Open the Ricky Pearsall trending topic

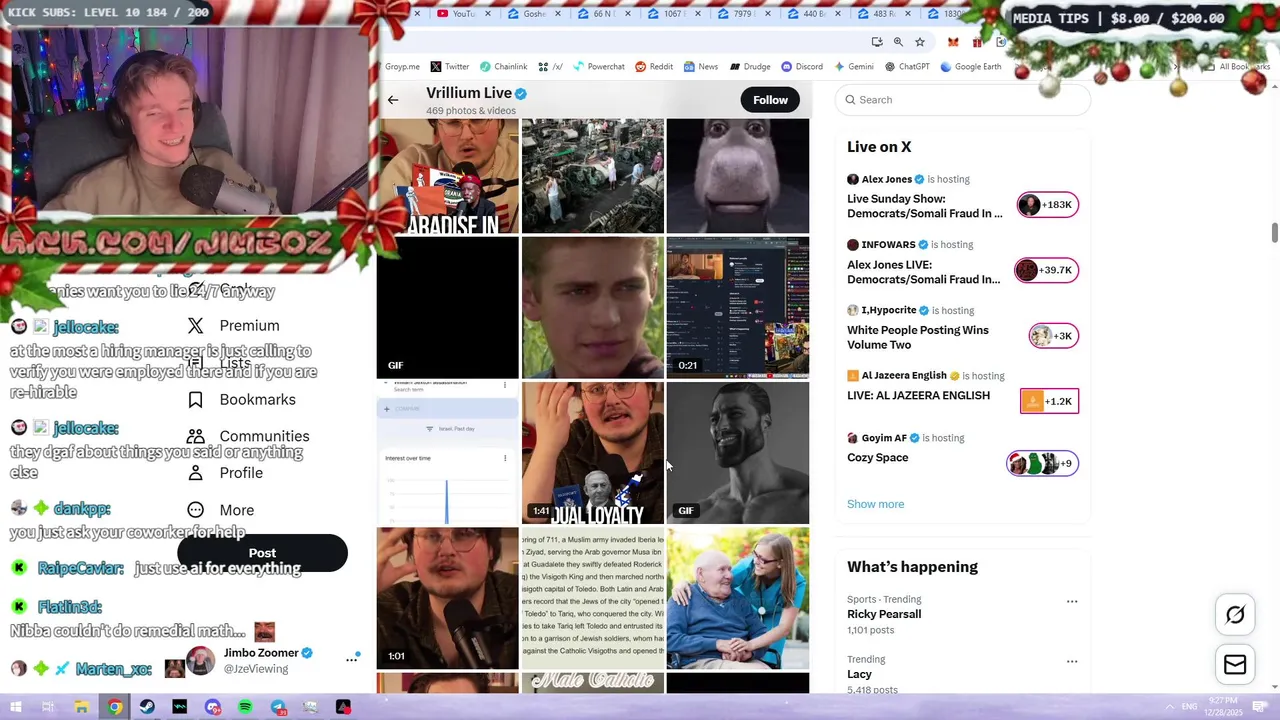tap(884, 614)
